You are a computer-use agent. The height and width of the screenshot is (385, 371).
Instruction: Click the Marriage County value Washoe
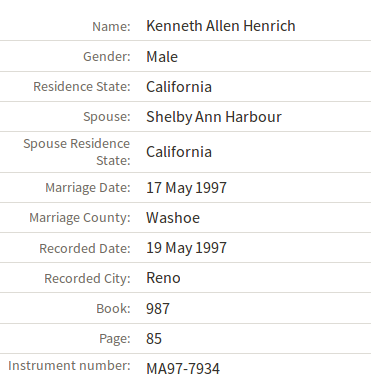pyautogui.click(x=173, y=218)
